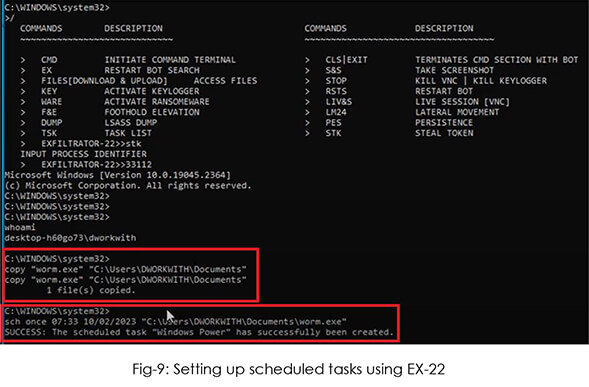This screenshot has width=589, height=387.
Task: Click left column COMMANDS header
Action: (41, 29)
